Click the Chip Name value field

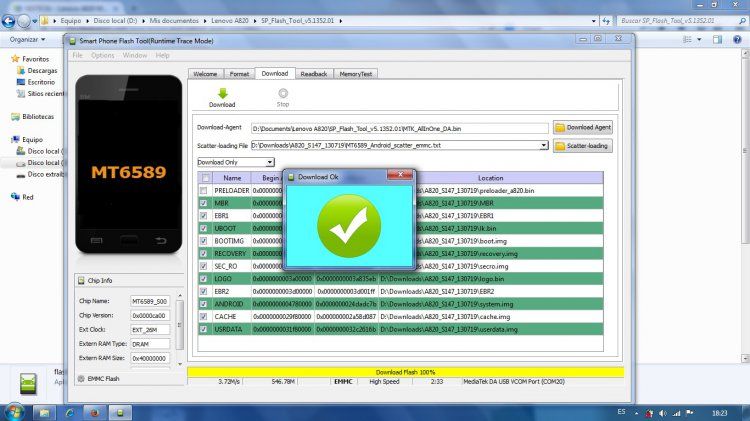(x=150, y=301)
